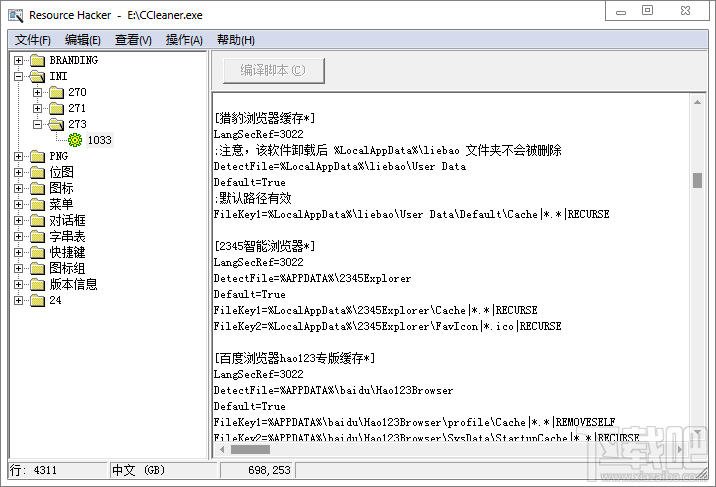This screenshot has width=716, height=487.
Task: Expand the 24 node
Action: 18,300
